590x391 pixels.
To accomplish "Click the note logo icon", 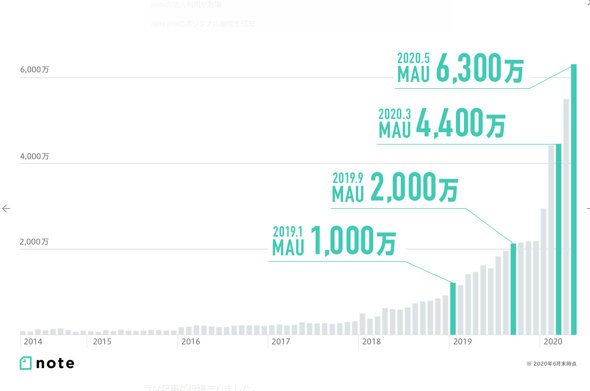I will pos(26,363).
